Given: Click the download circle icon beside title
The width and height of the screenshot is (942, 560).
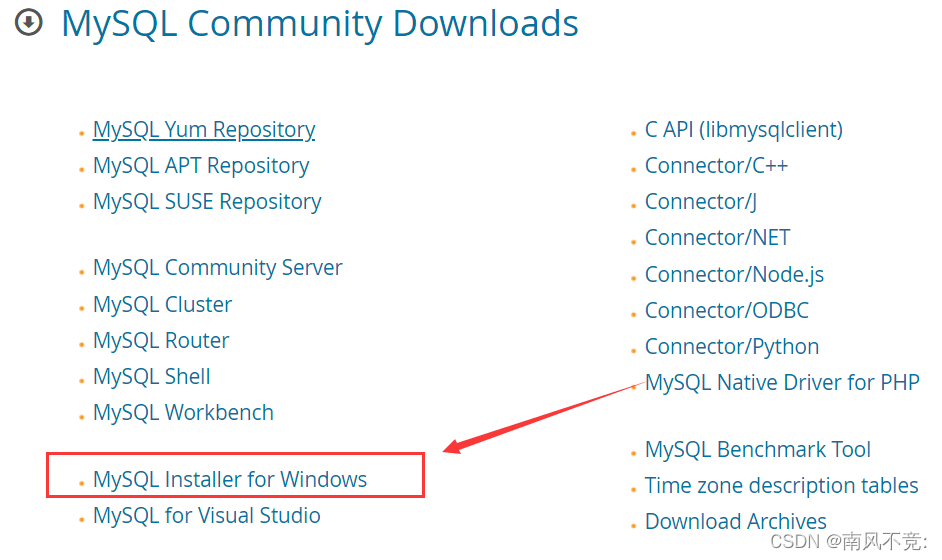Looking at the screenshot, I should click(28, 23).
